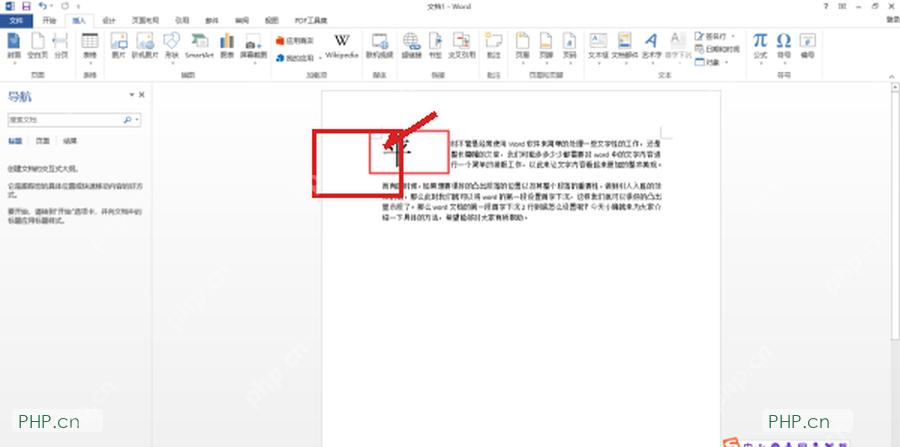900x447 pixels.
Task: Insert online video (联机视频)
Action: coord(379,46)
